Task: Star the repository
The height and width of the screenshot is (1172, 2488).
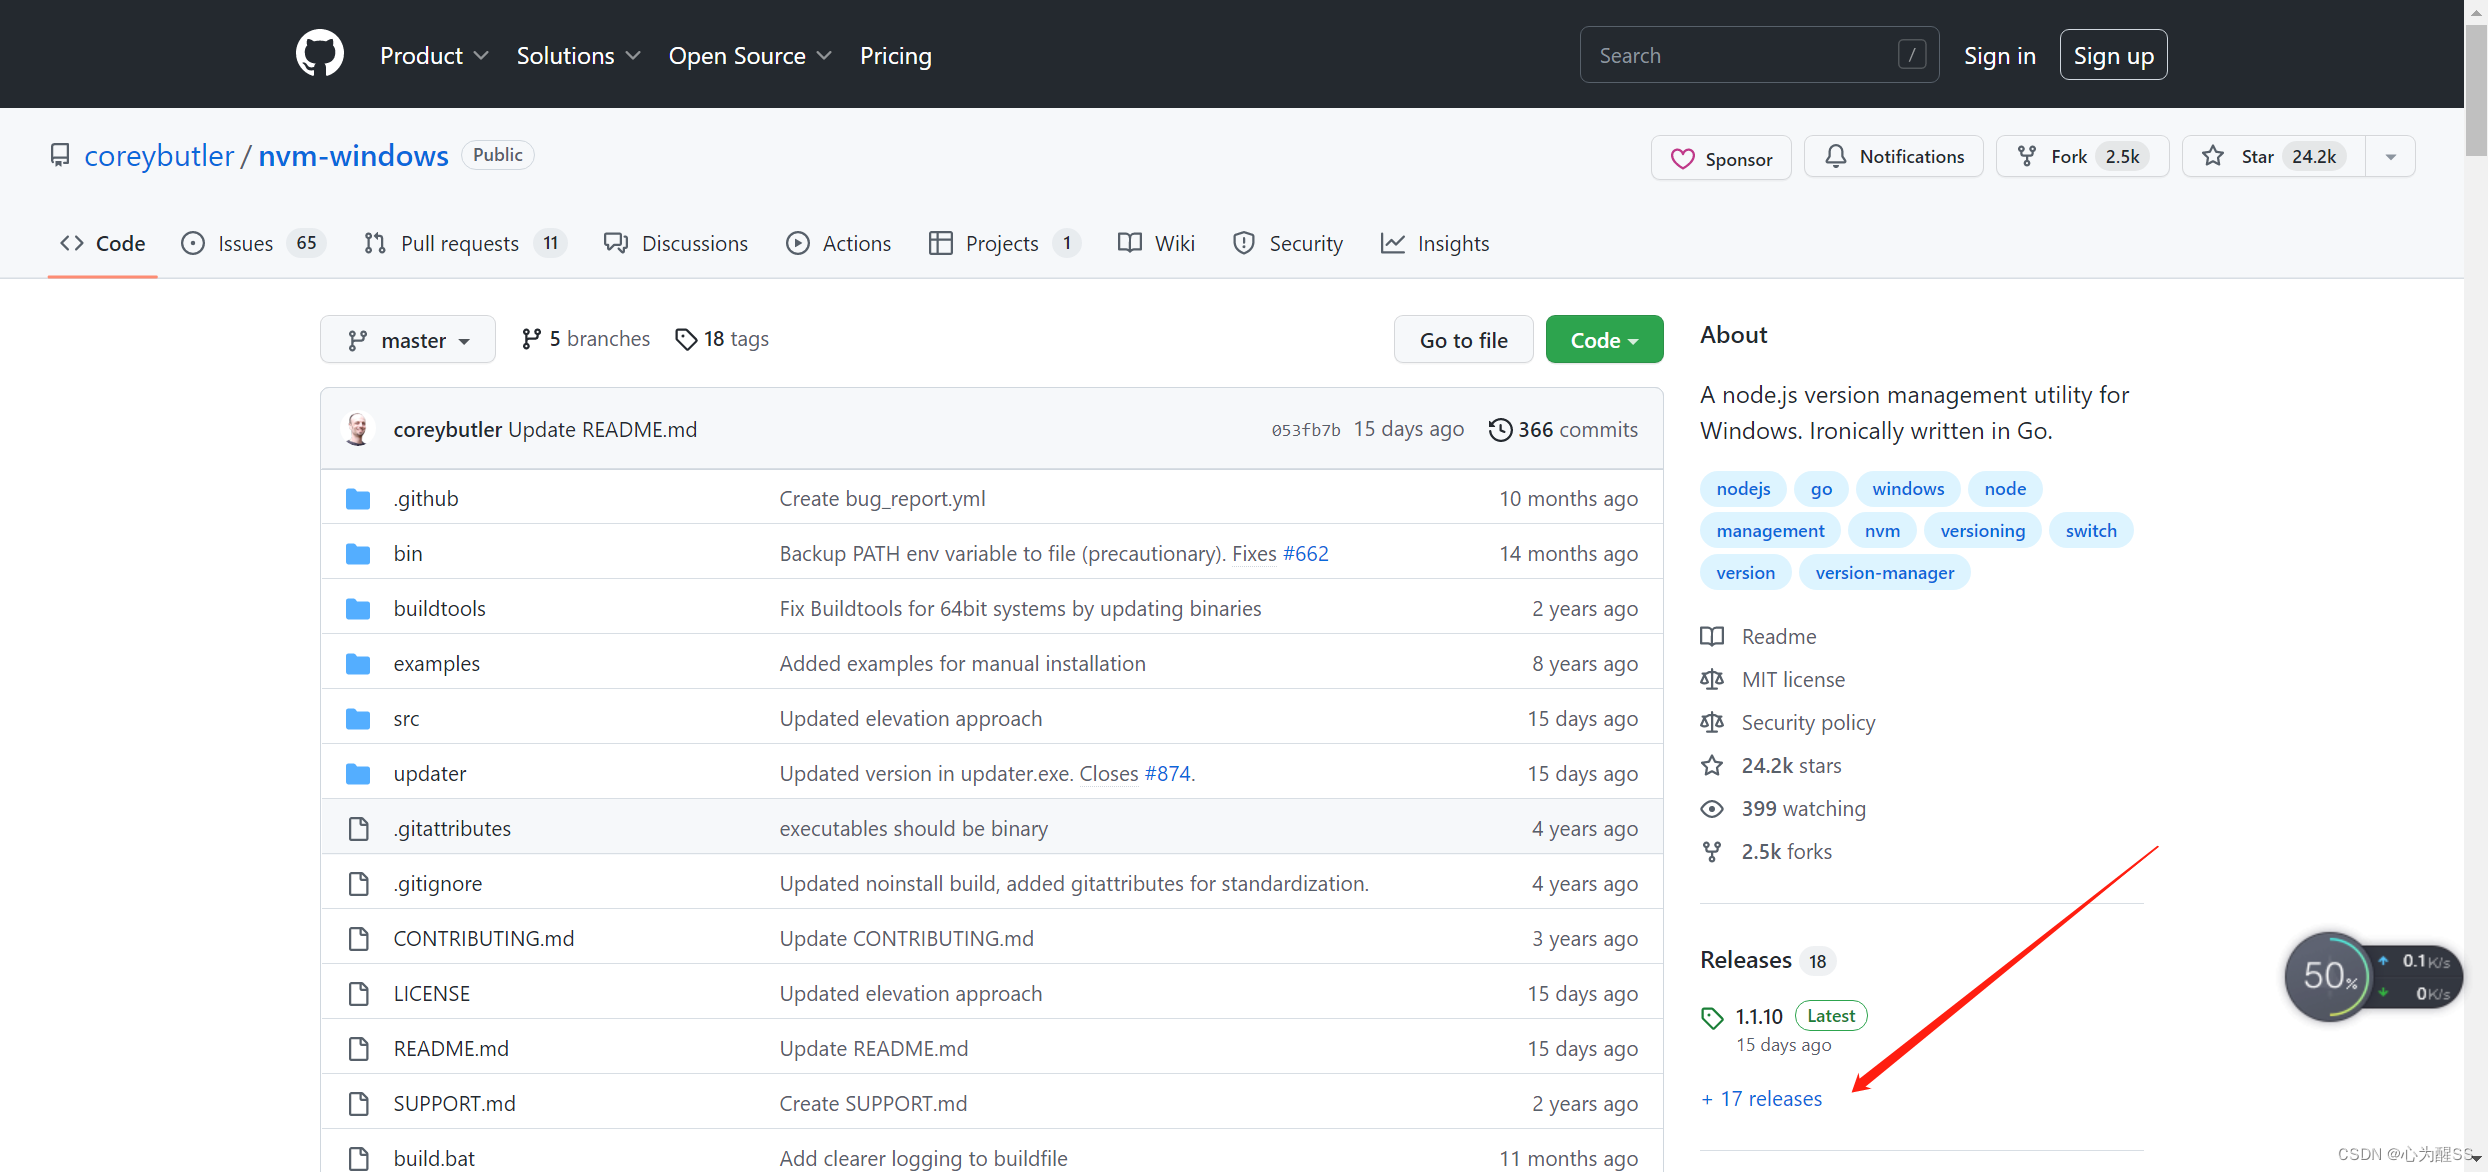Action: (x=2274, y=156)
